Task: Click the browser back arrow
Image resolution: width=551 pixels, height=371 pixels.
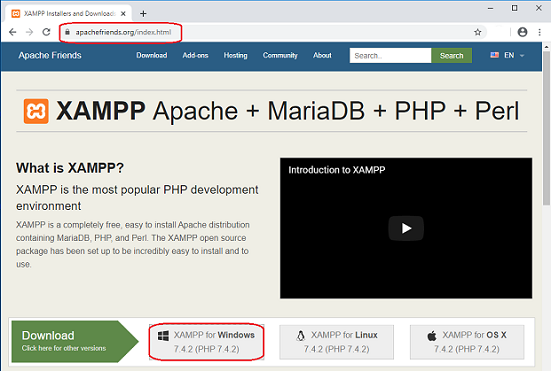Action: tap(13, 32)
